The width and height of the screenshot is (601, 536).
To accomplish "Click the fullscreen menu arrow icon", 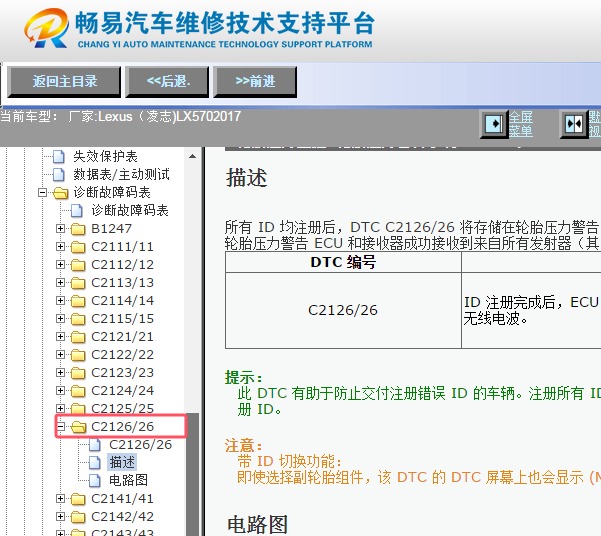I will coord(494,124).
